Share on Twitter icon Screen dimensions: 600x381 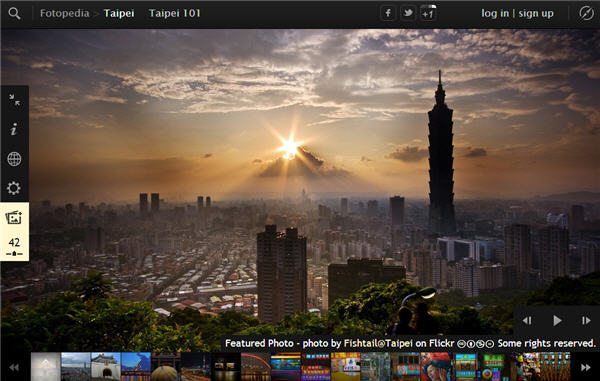(408, 13)
